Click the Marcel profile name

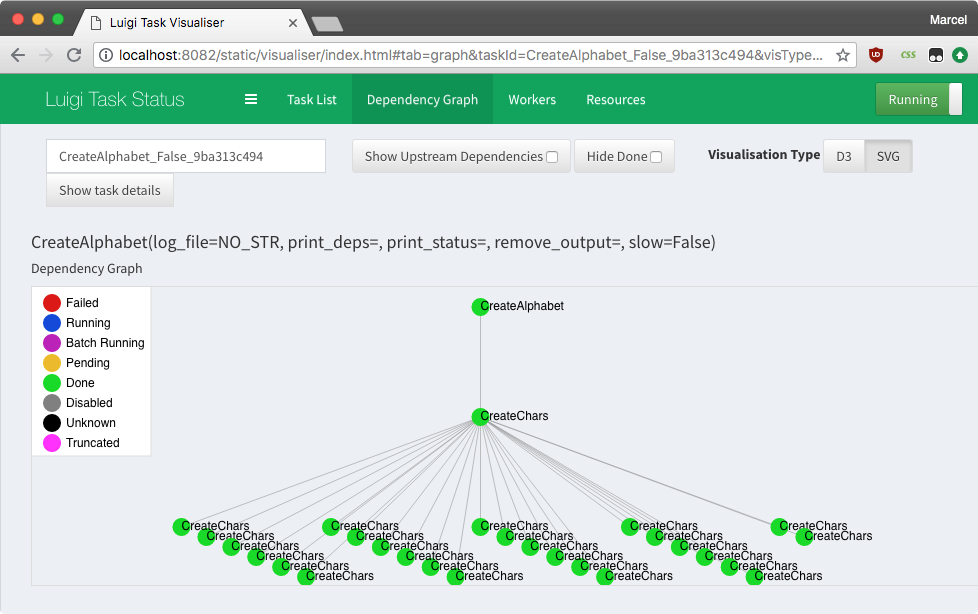(948, 20)
